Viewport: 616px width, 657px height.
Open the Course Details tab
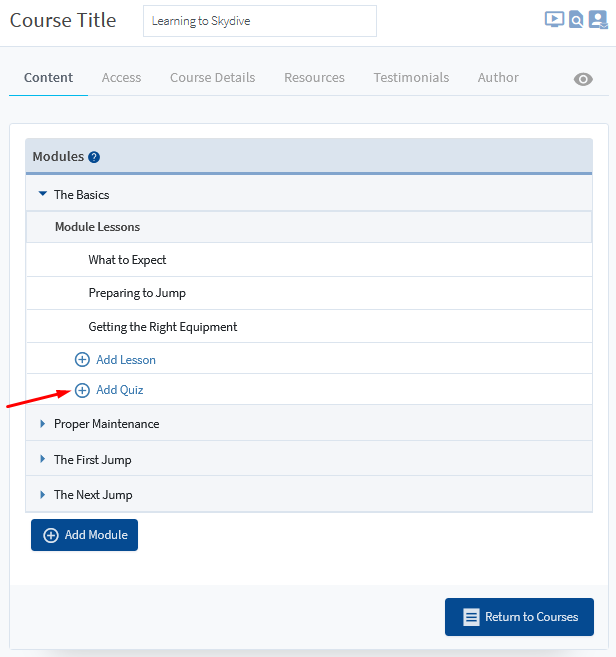[212, 77]
